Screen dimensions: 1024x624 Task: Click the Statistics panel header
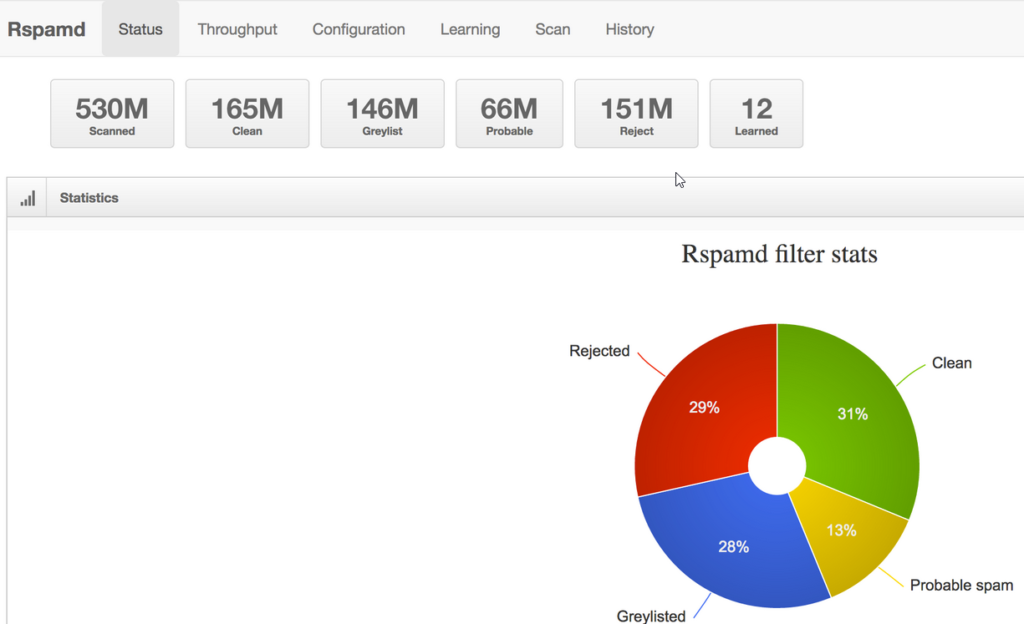(x=89, y=198)
